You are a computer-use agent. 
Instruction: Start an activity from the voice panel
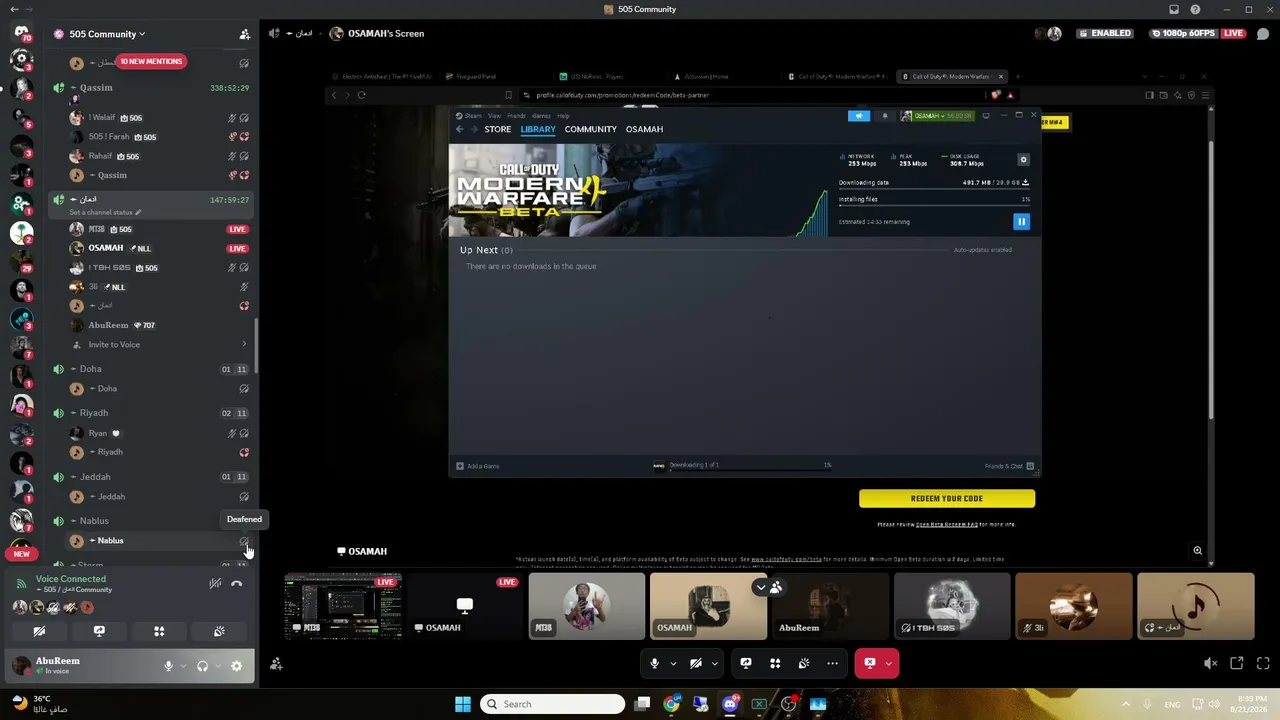pos(159,631)
